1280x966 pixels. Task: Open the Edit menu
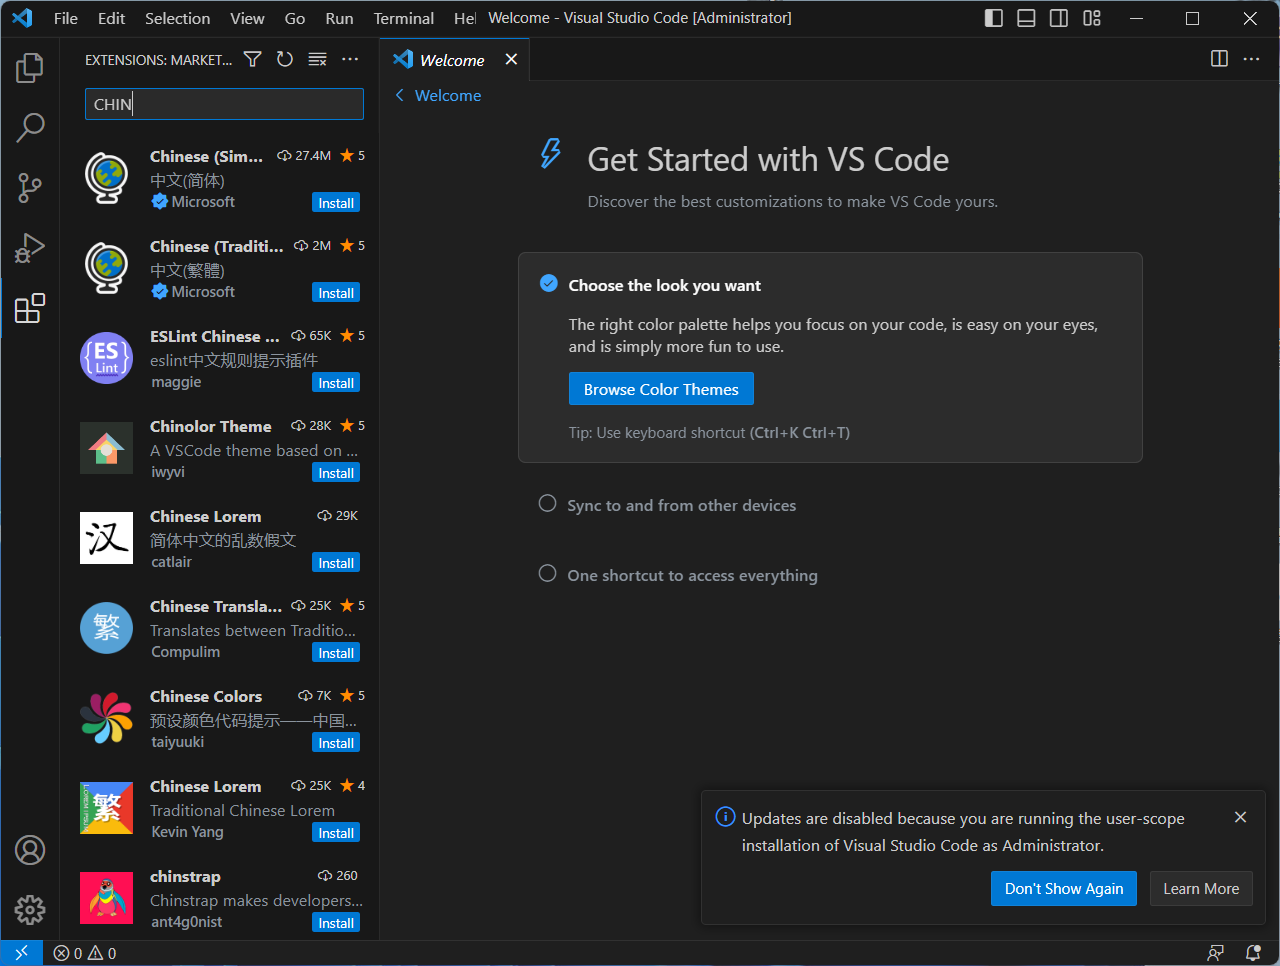point(112,18)
